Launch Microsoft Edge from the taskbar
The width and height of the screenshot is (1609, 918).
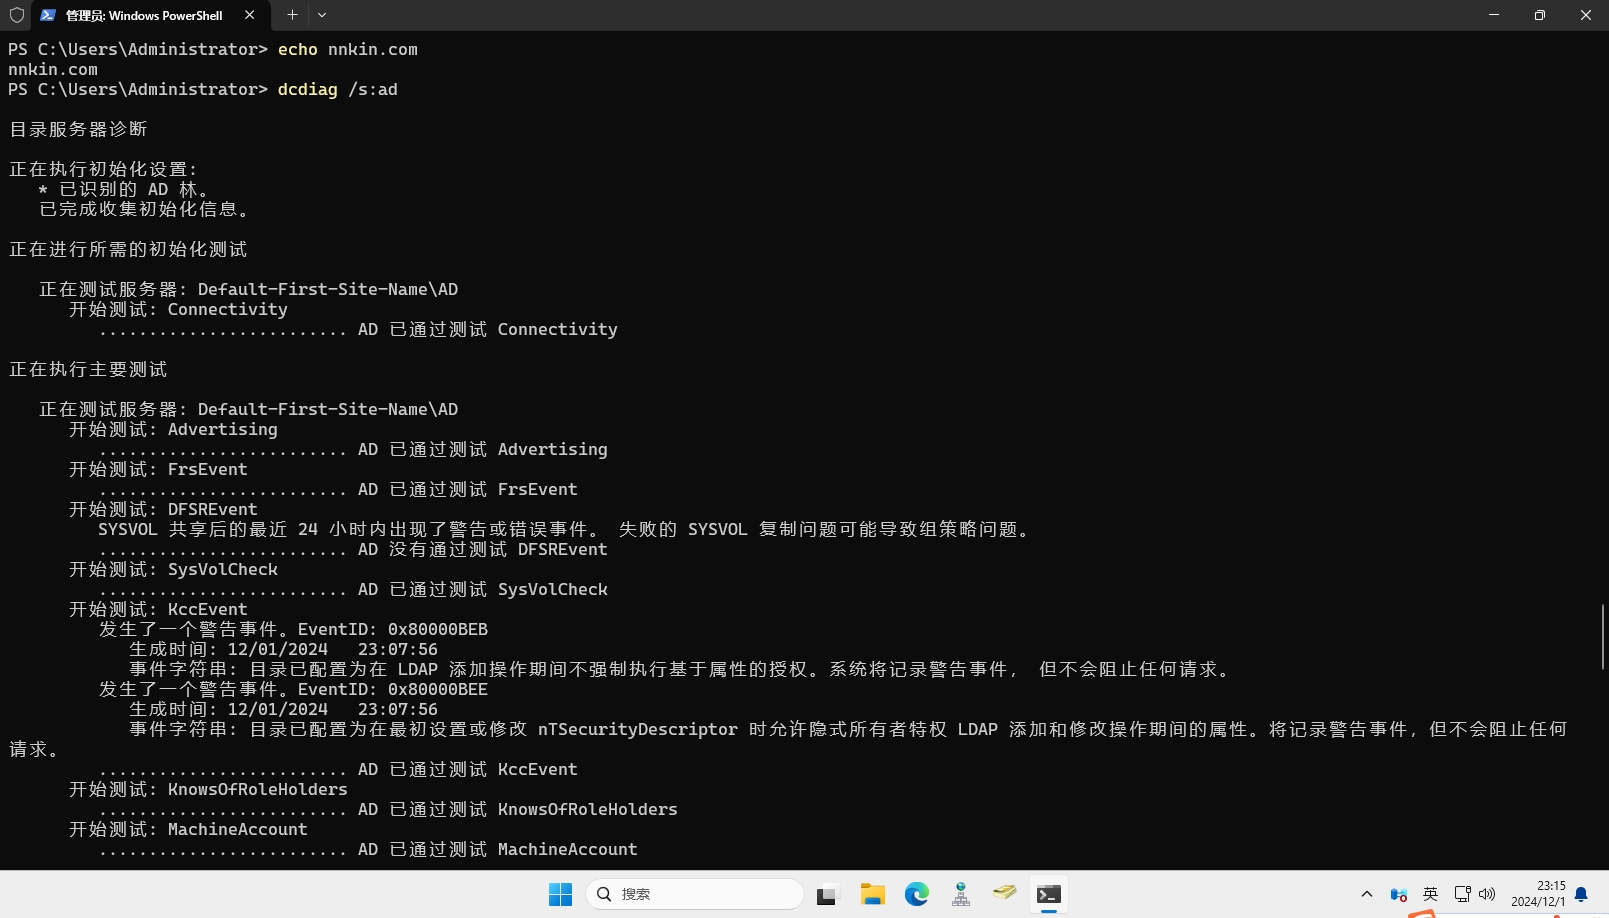click(916, 895)
